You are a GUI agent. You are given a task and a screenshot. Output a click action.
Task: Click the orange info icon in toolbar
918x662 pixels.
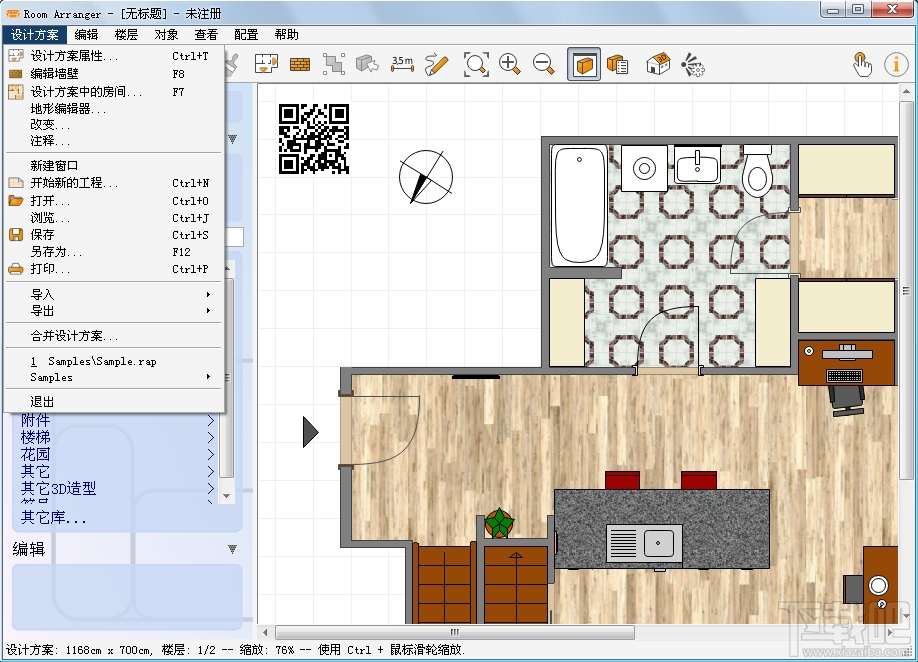pos(895,65)
